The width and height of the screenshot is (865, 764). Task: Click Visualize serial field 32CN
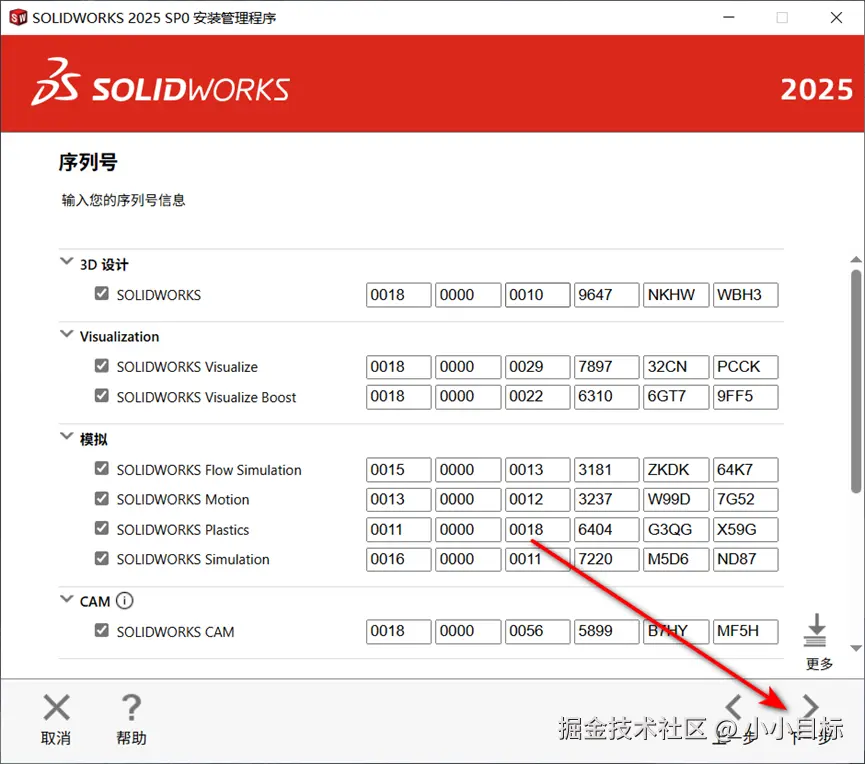tap(676, 367)
